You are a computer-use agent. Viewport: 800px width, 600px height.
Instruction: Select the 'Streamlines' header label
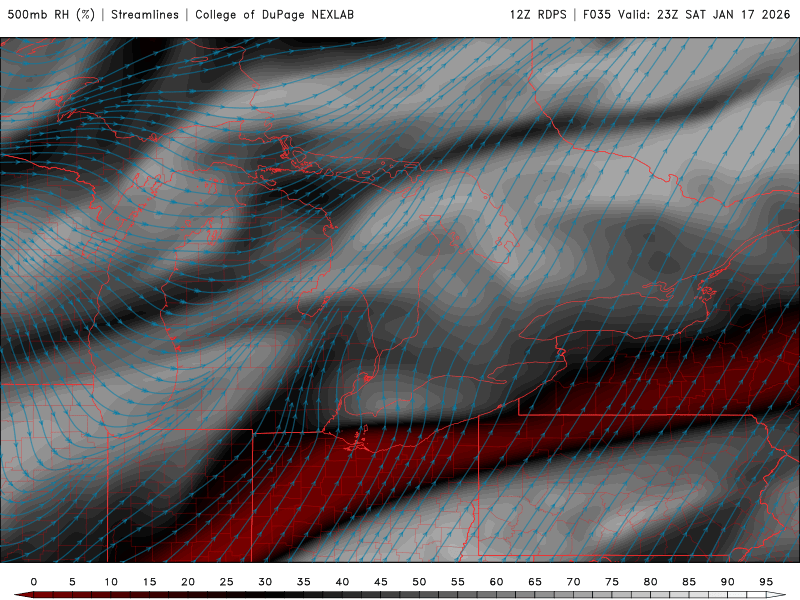tap(145, 15)
